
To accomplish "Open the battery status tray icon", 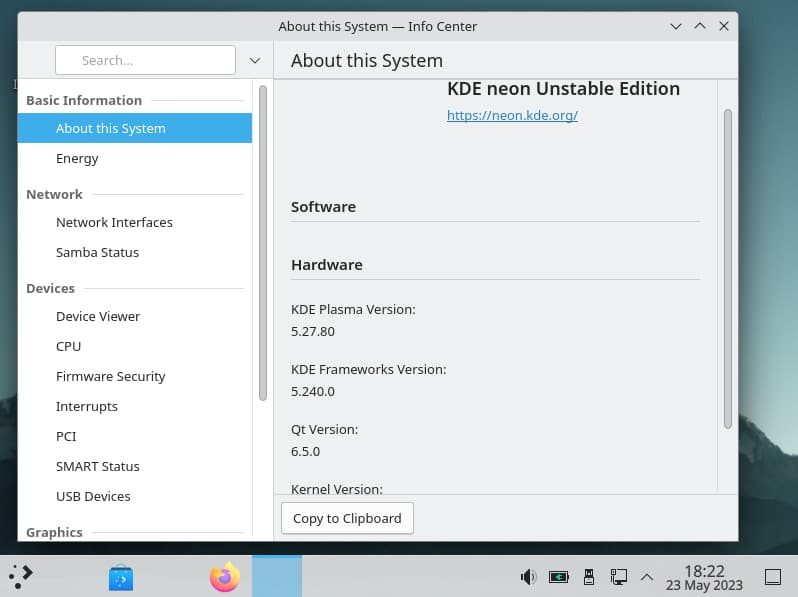I will click(x=559, y=577).
